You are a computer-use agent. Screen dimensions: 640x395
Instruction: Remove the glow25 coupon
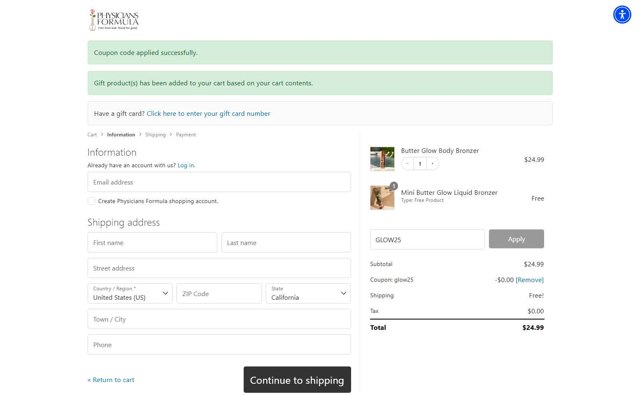point(529,280)
